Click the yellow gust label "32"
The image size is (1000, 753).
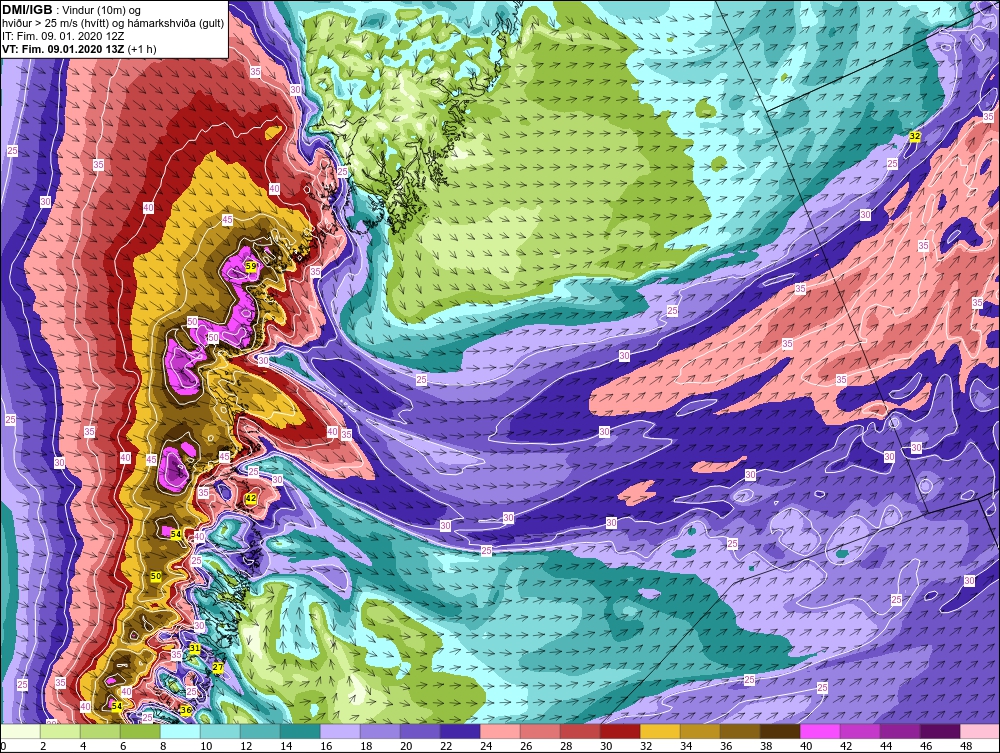coord(915,136)
